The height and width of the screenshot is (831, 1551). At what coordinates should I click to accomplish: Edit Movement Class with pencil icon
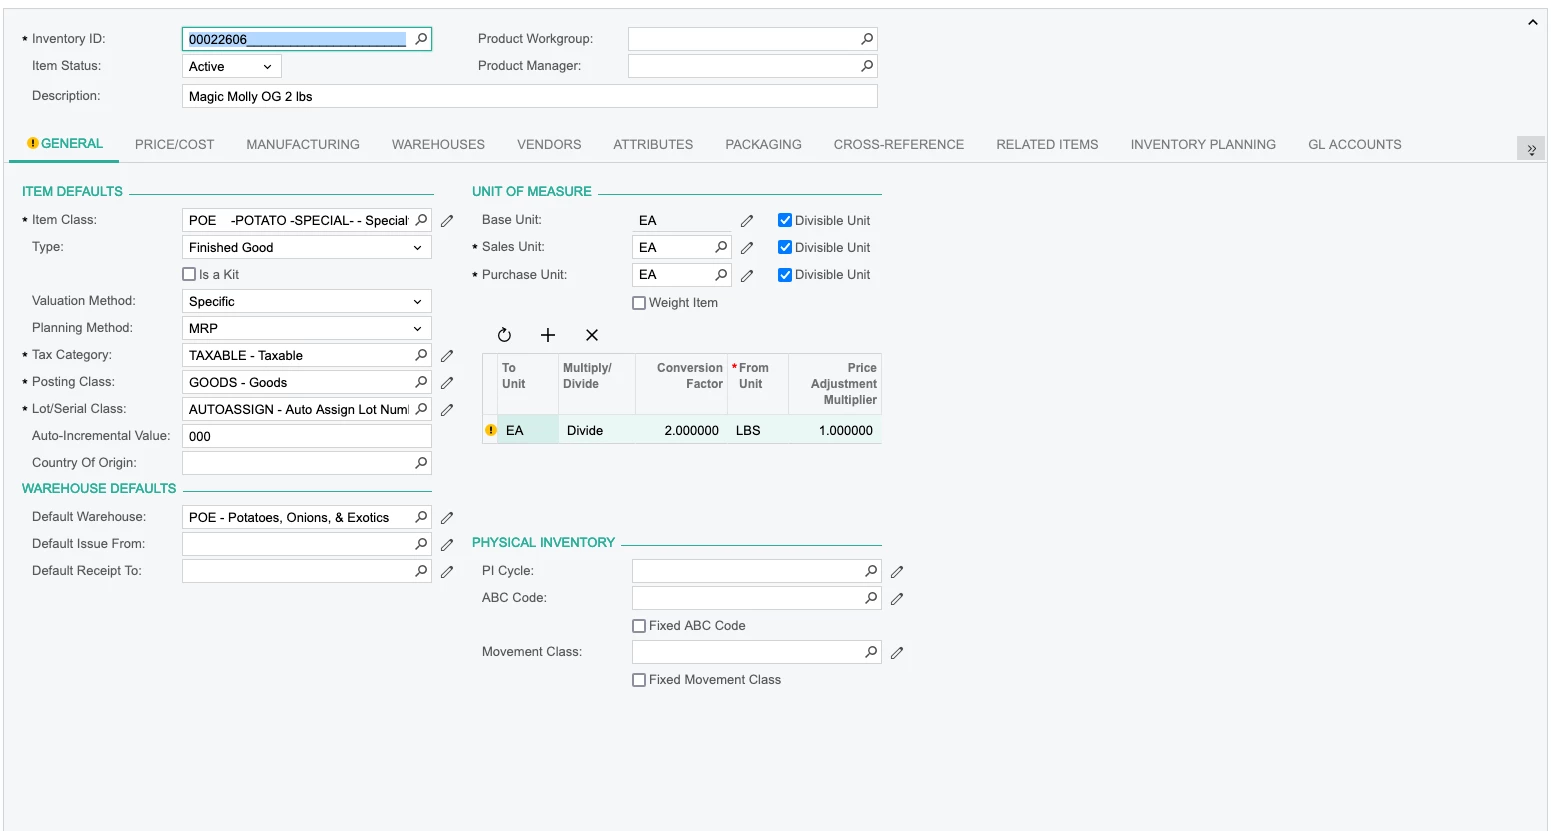tap(897, 653)
